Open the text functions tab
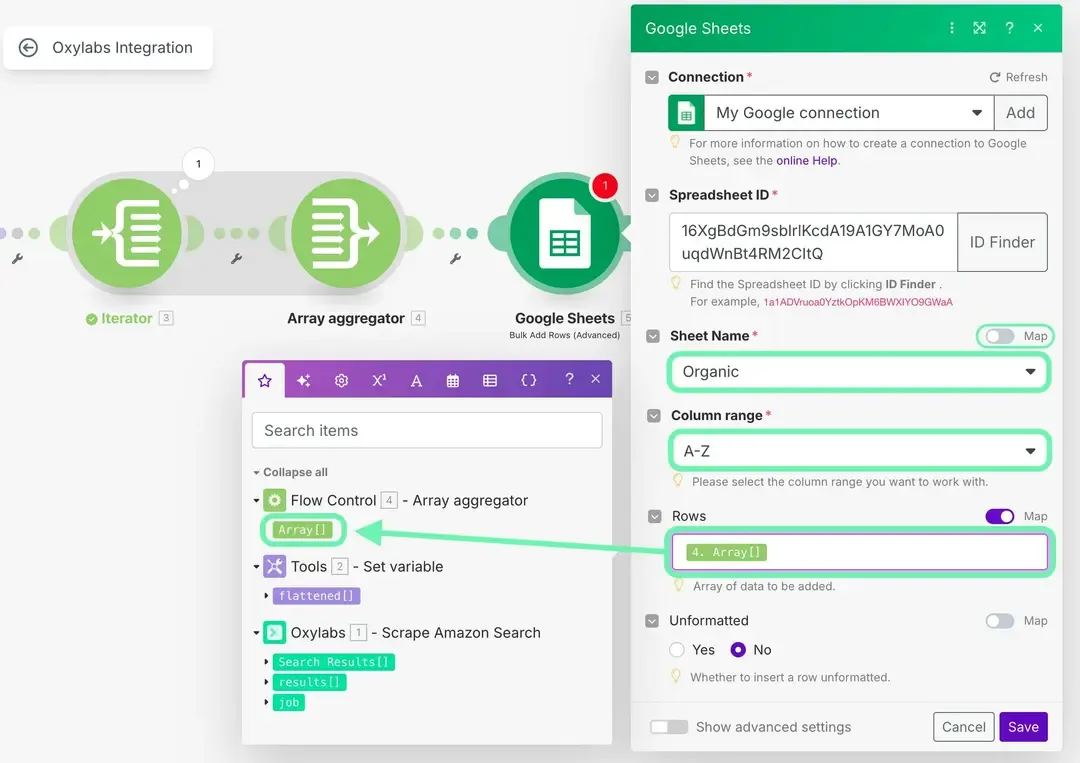Image resolution: width=1080 pixels, height=763 pixels. point(416,380)
